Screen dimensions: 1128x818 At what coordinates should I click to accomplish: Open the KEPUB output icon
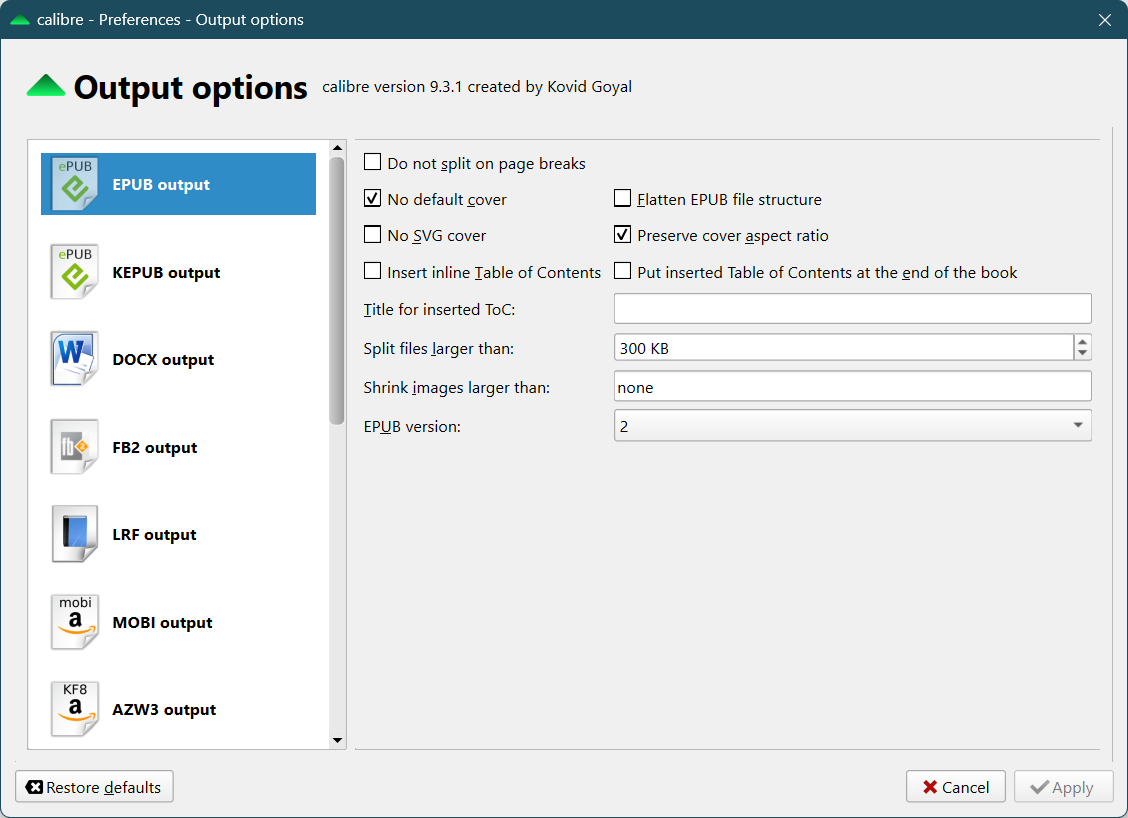[x=75, y=272]
